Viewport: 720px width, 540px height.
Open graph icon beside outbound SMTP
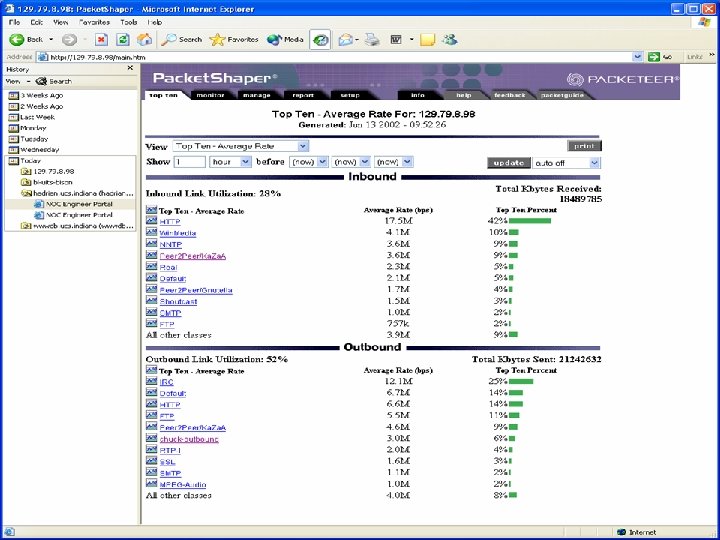(x=152, y=472)
